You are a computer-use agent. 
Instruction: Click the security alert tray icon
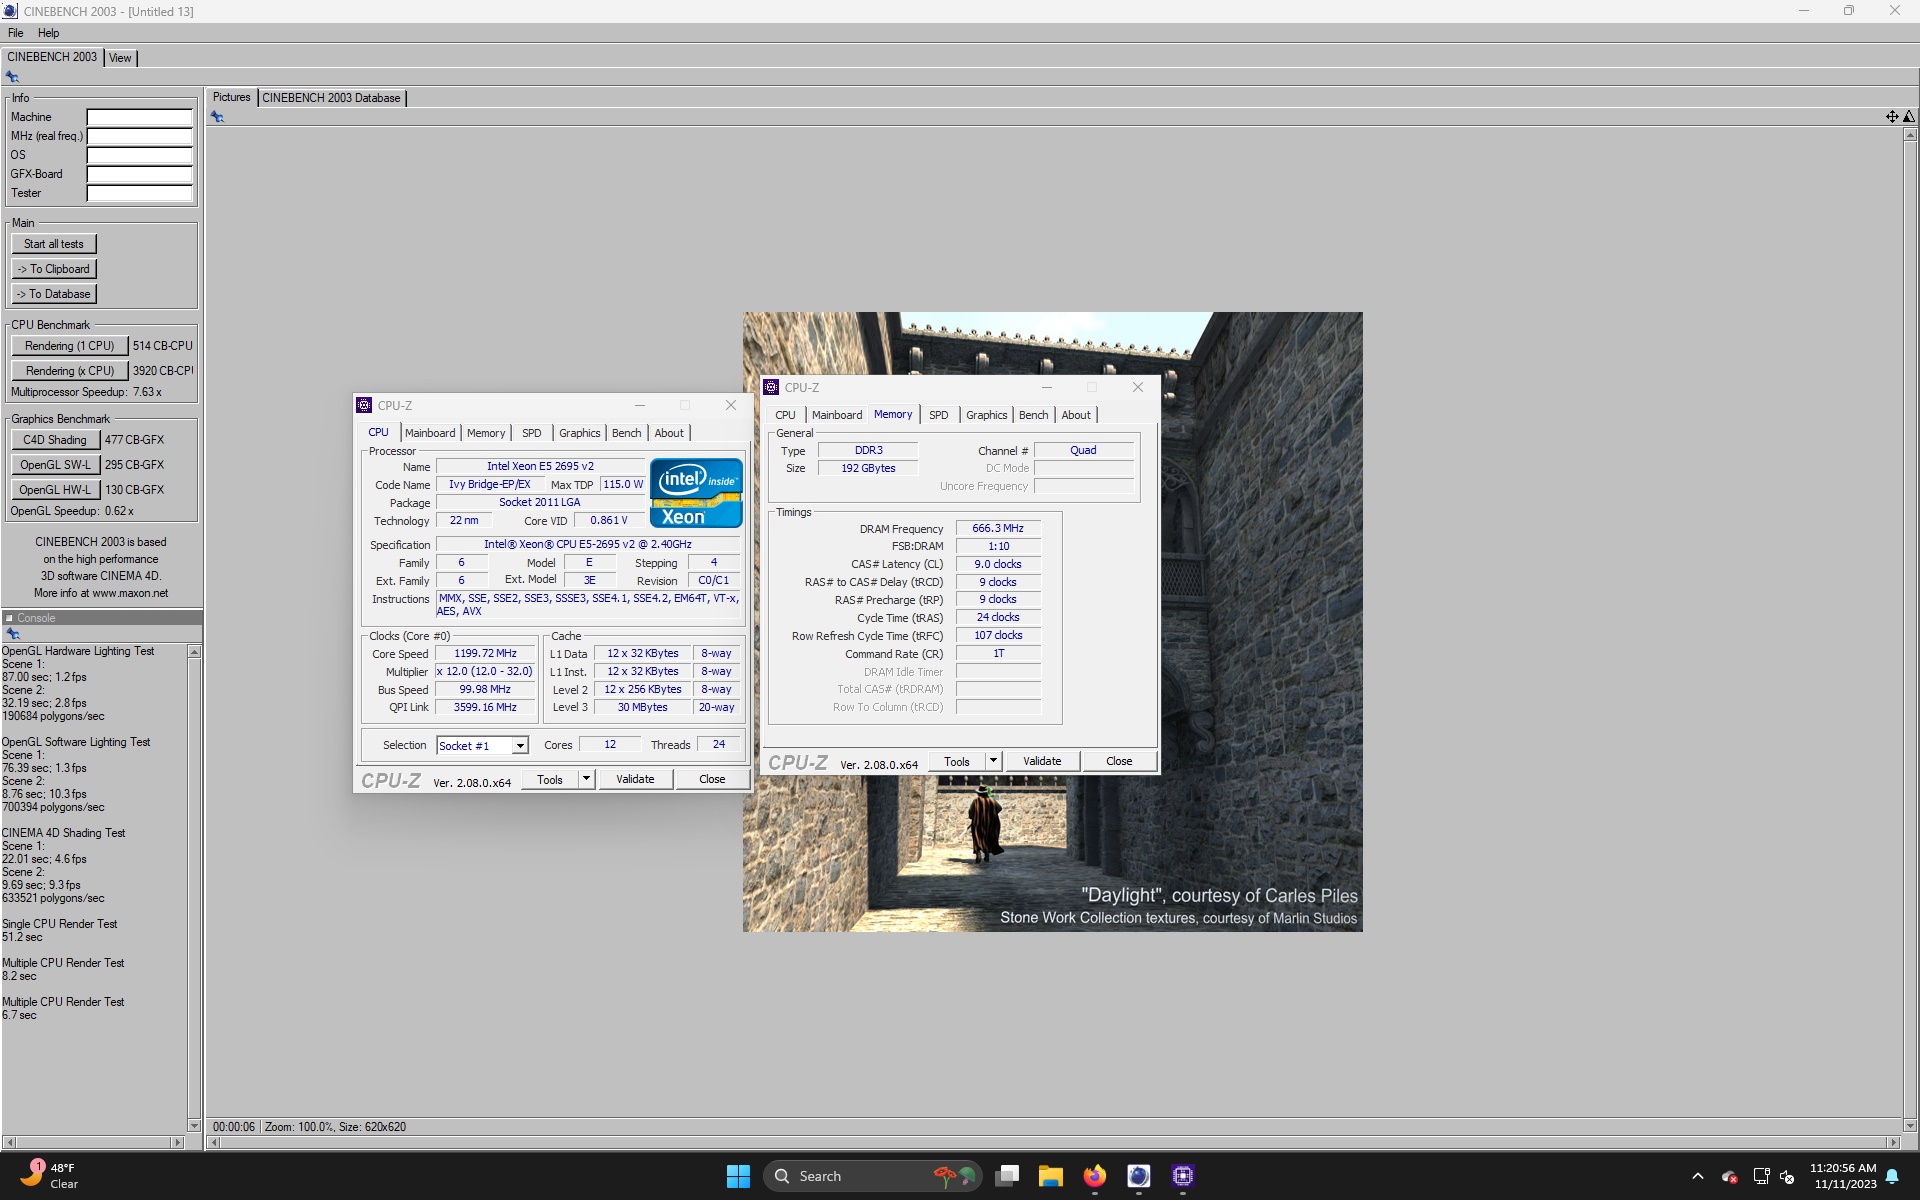pos(1729,1176)
